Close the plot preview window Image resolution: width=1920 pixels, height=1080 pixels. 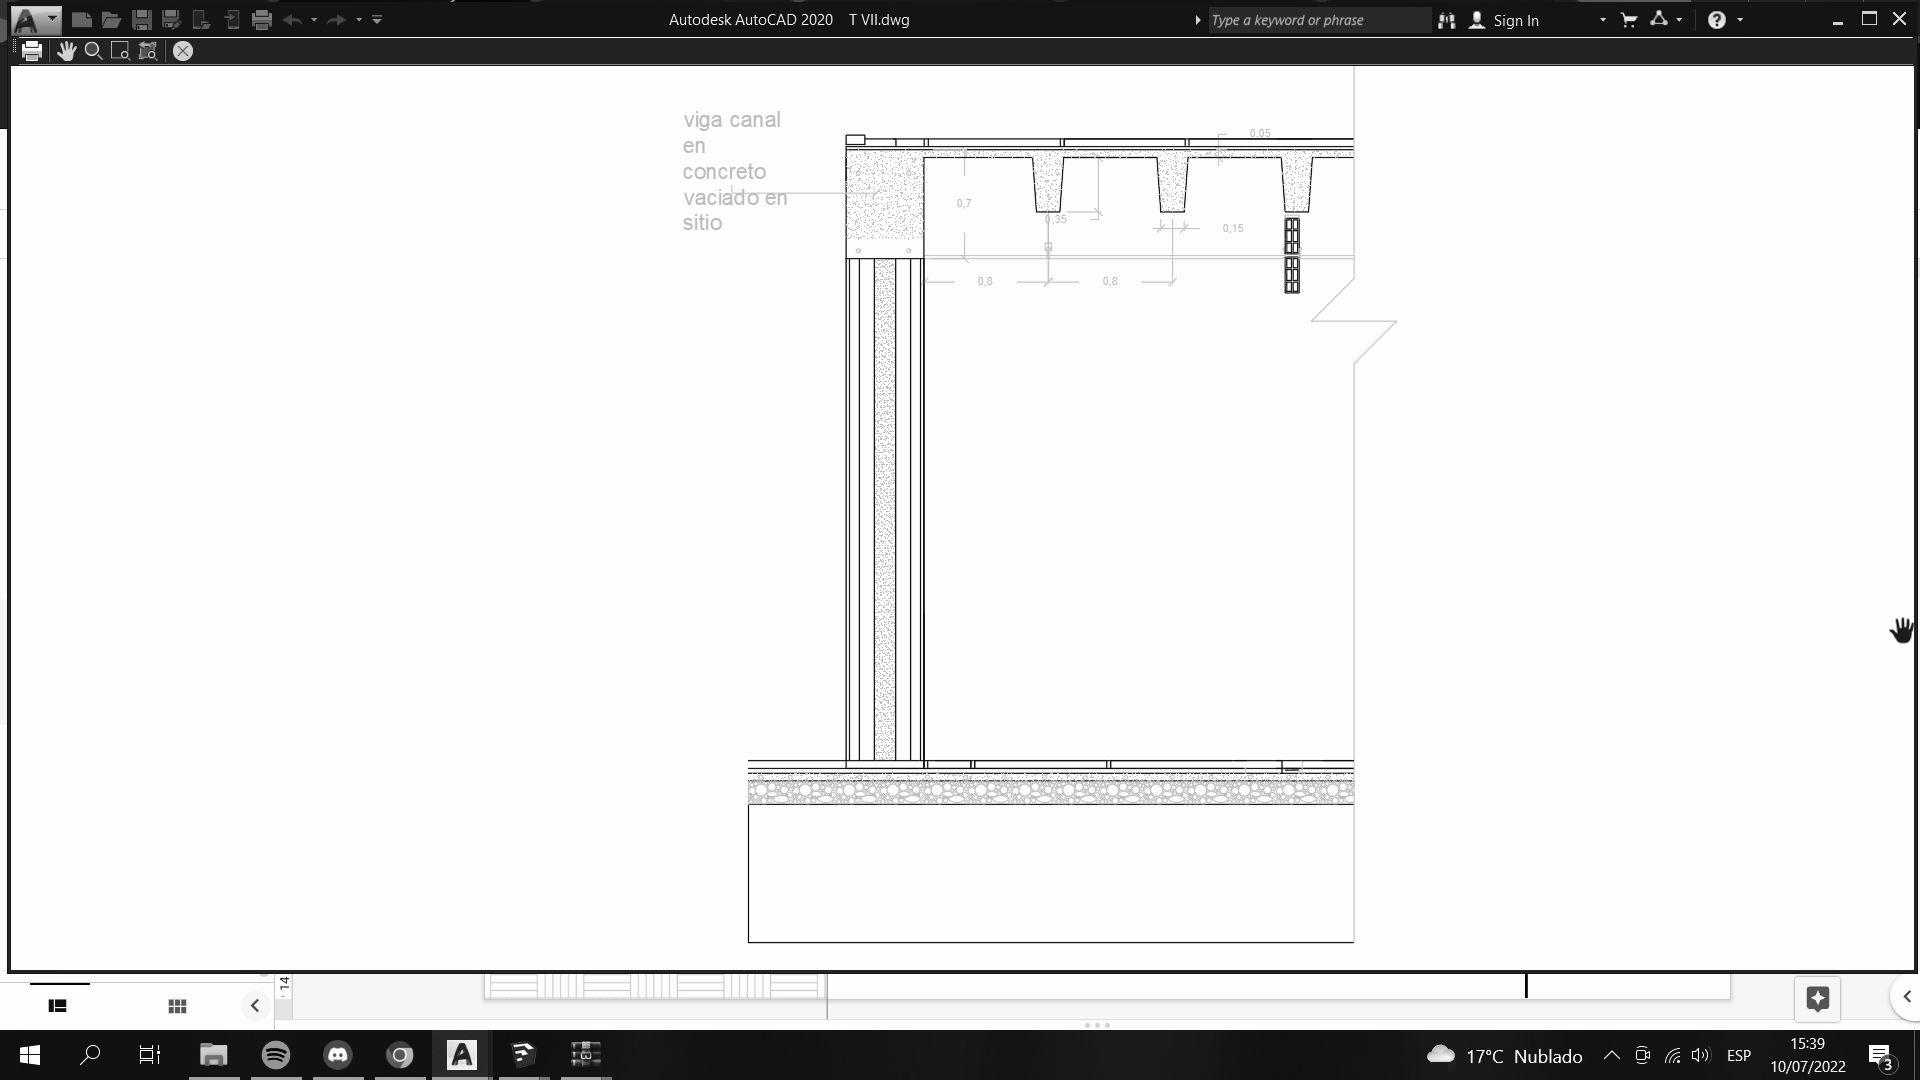click(x=182, y=51)
